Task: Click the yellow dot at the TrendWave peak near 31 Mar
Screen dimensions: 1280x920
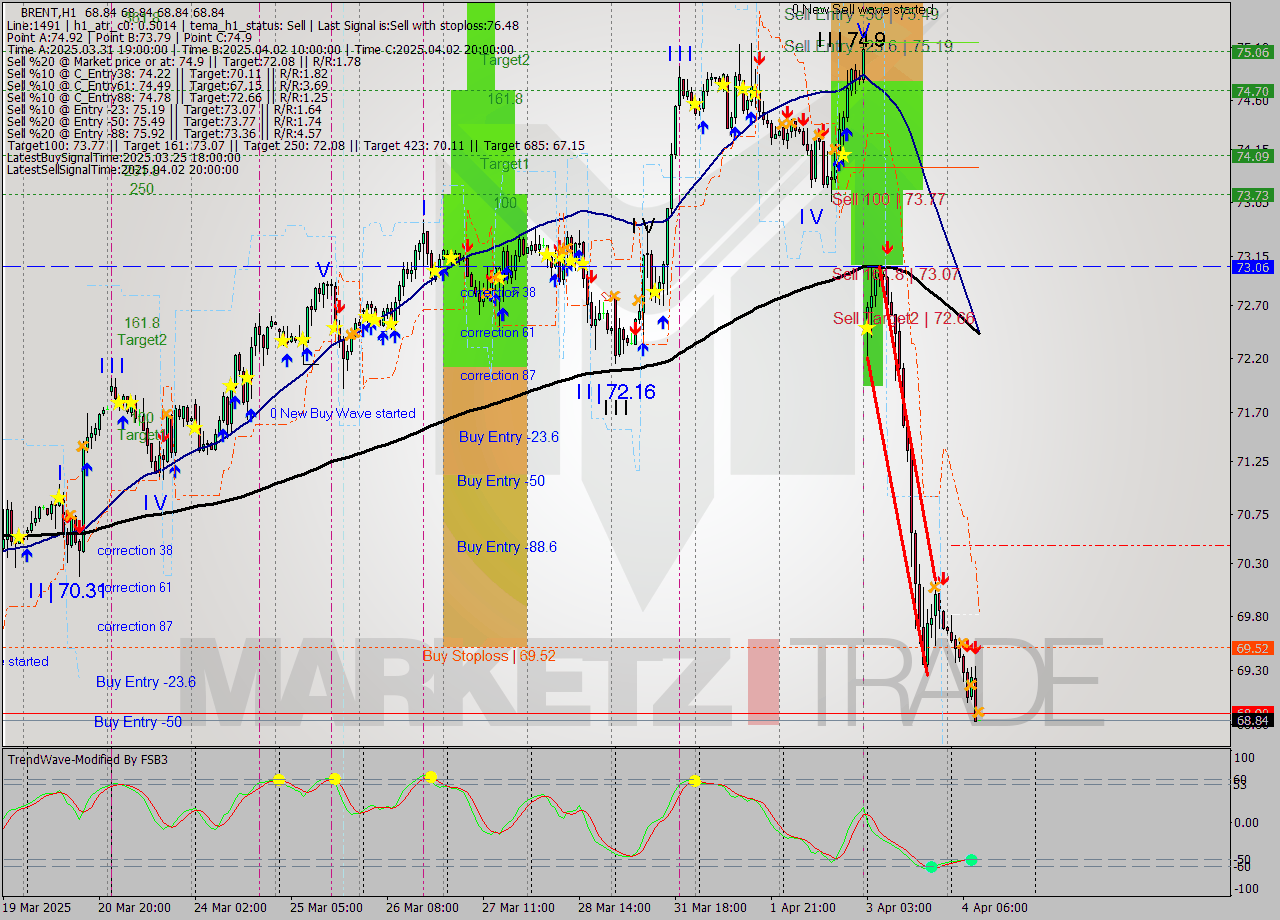Action: (694, 782)
